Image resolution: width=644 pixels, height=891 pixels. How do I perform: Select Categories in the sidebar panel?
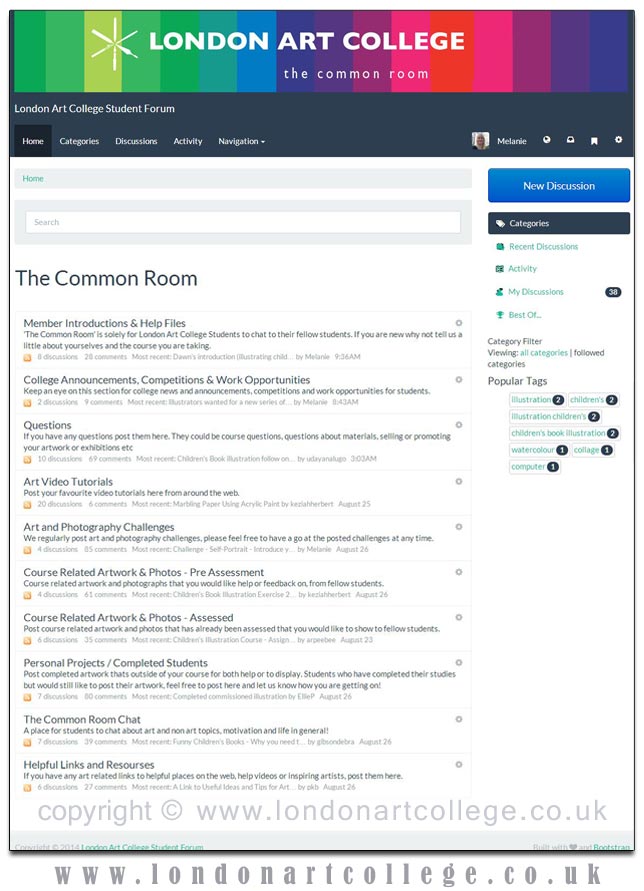559,223
